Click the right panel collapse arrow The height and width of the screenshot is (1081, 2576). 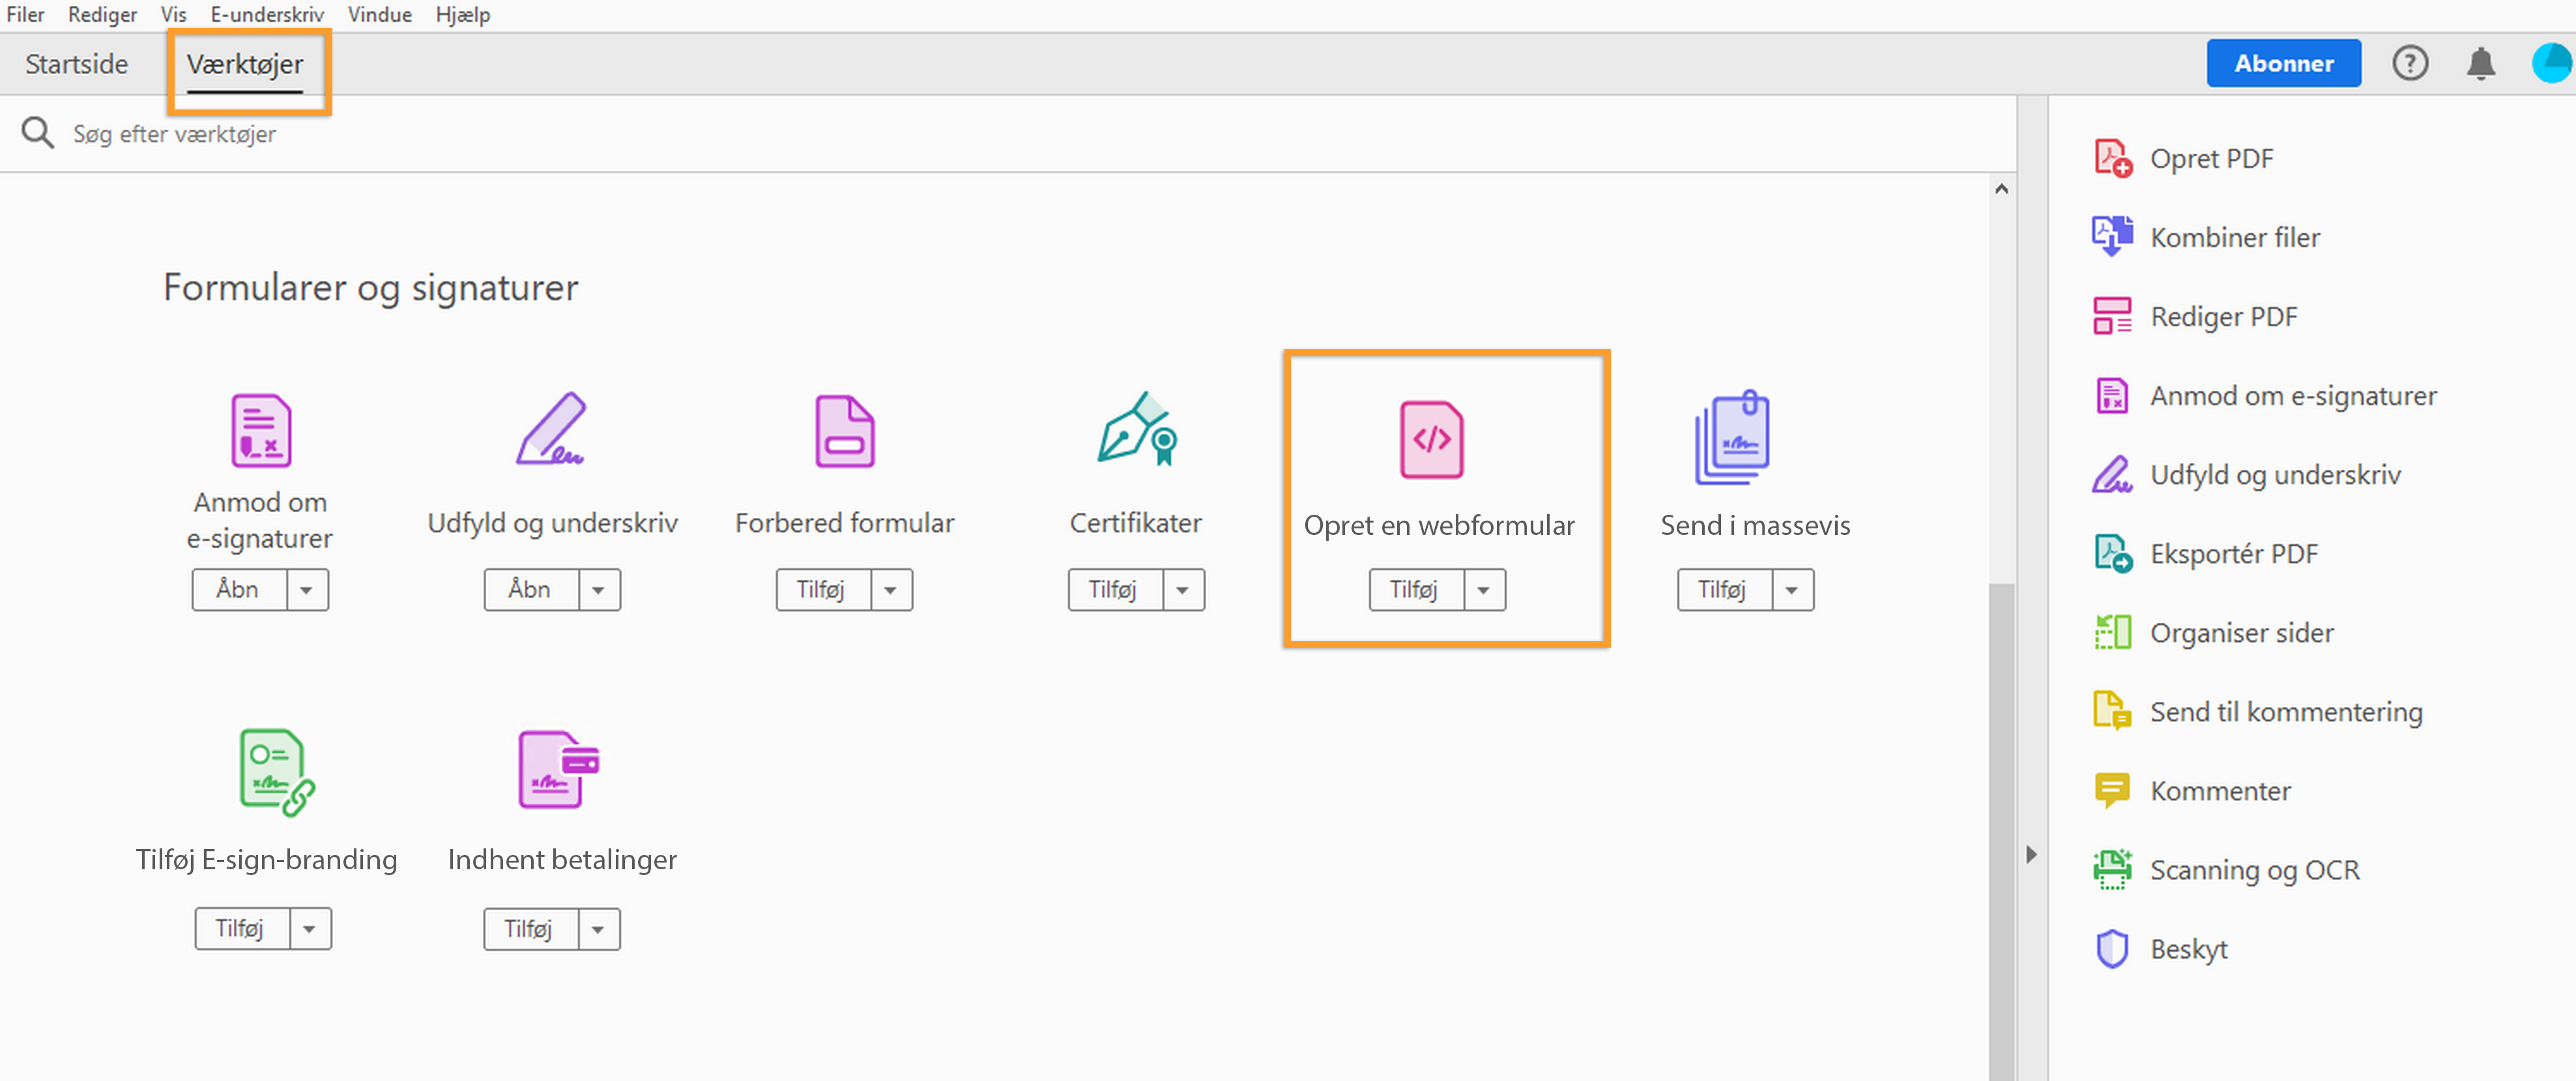(x=2032, y=855)
